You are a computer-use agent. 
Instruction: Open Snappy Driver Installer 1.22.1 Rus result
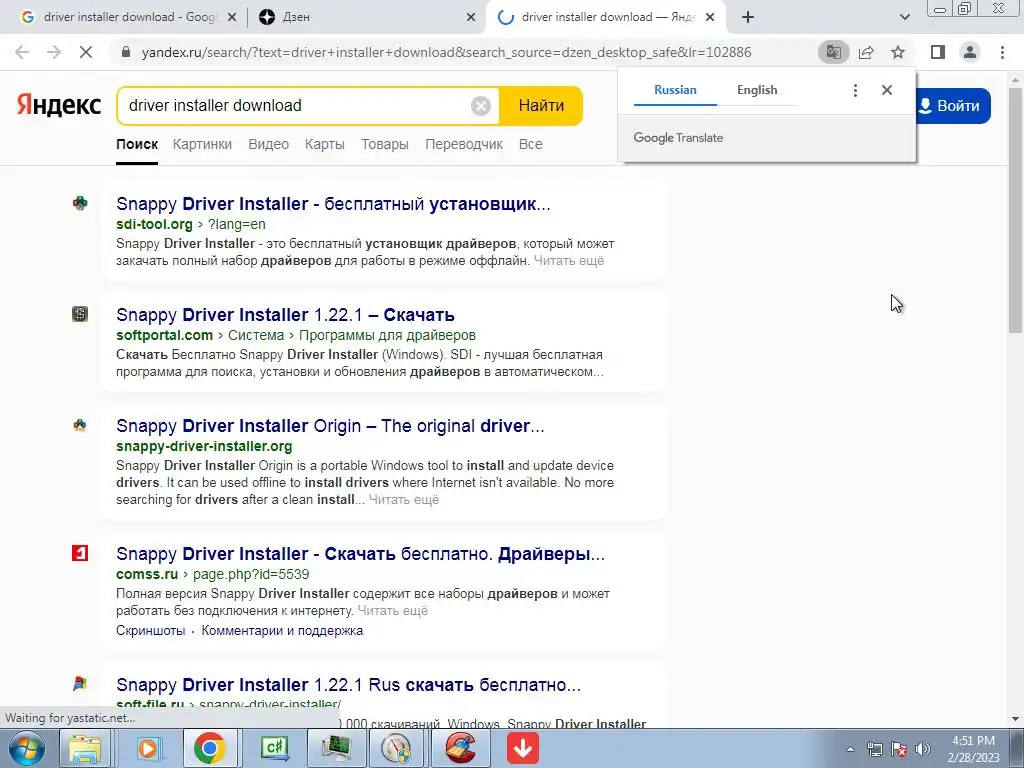[x=348, y=685]
